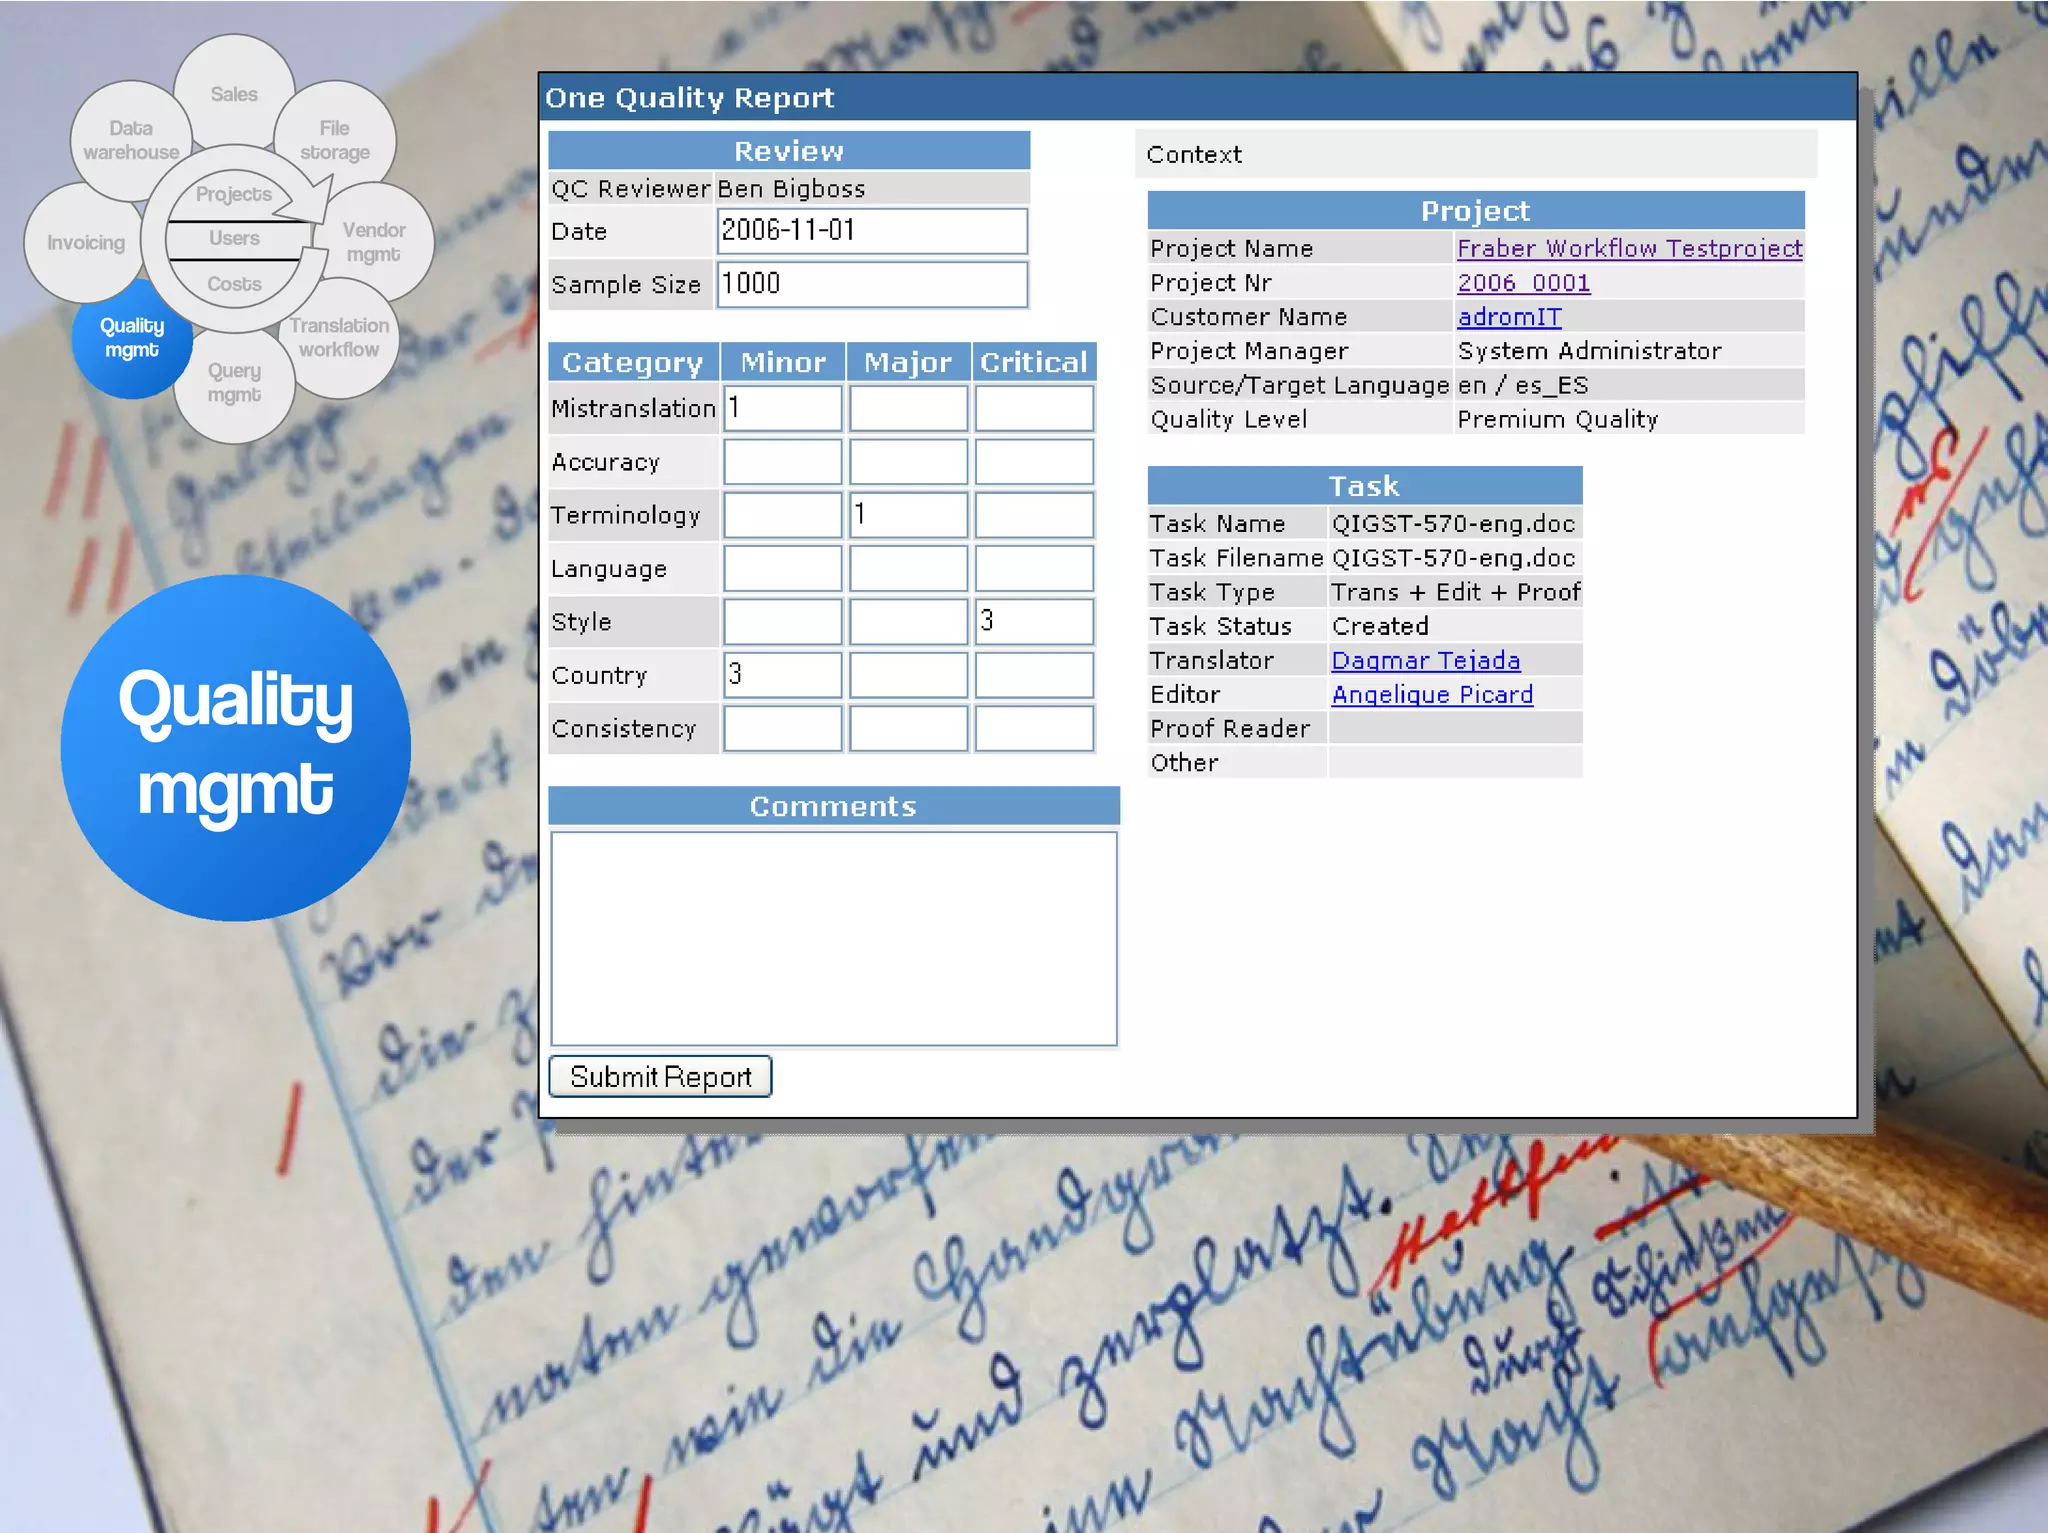This screenshot has height=1533, width=2048.
Task: Click the Style Critical count field
Action: (1034, 621)
